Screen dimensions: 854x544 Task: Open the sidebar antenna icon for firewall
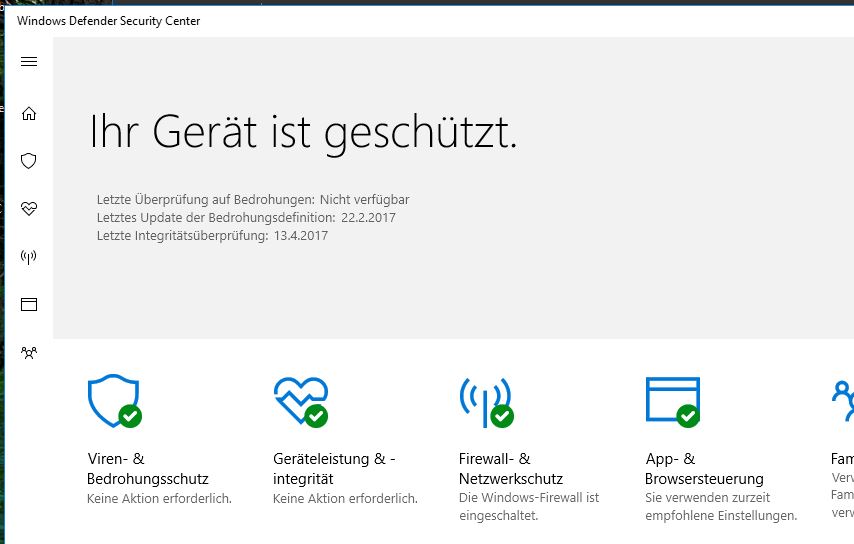(x=29, y=256)
